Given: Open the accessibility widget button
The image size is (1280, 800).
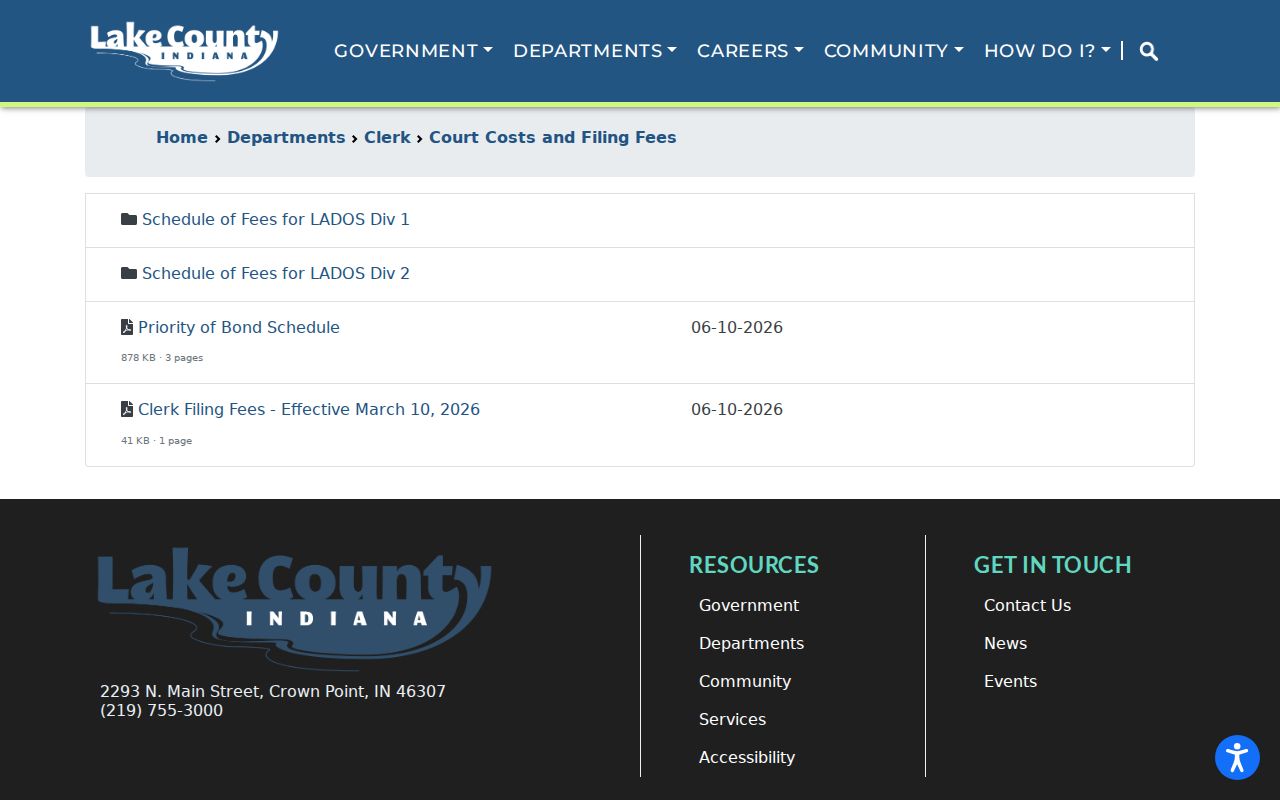Looking at the screenshot, I should pyautogui.click(x=1237, y=757).
